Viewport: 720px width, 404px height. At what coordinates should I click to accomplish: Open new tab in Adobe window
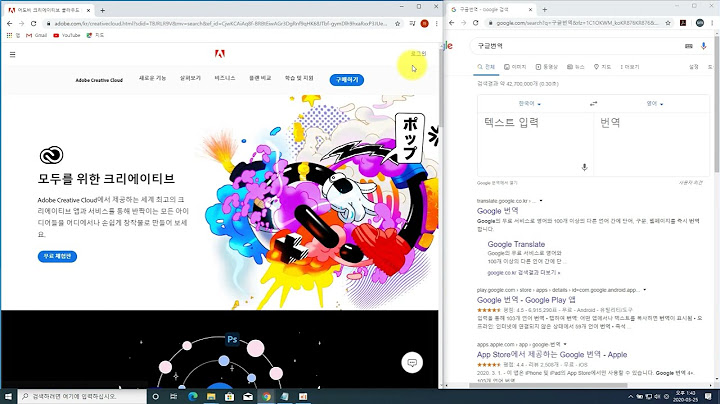click(102, 10)
